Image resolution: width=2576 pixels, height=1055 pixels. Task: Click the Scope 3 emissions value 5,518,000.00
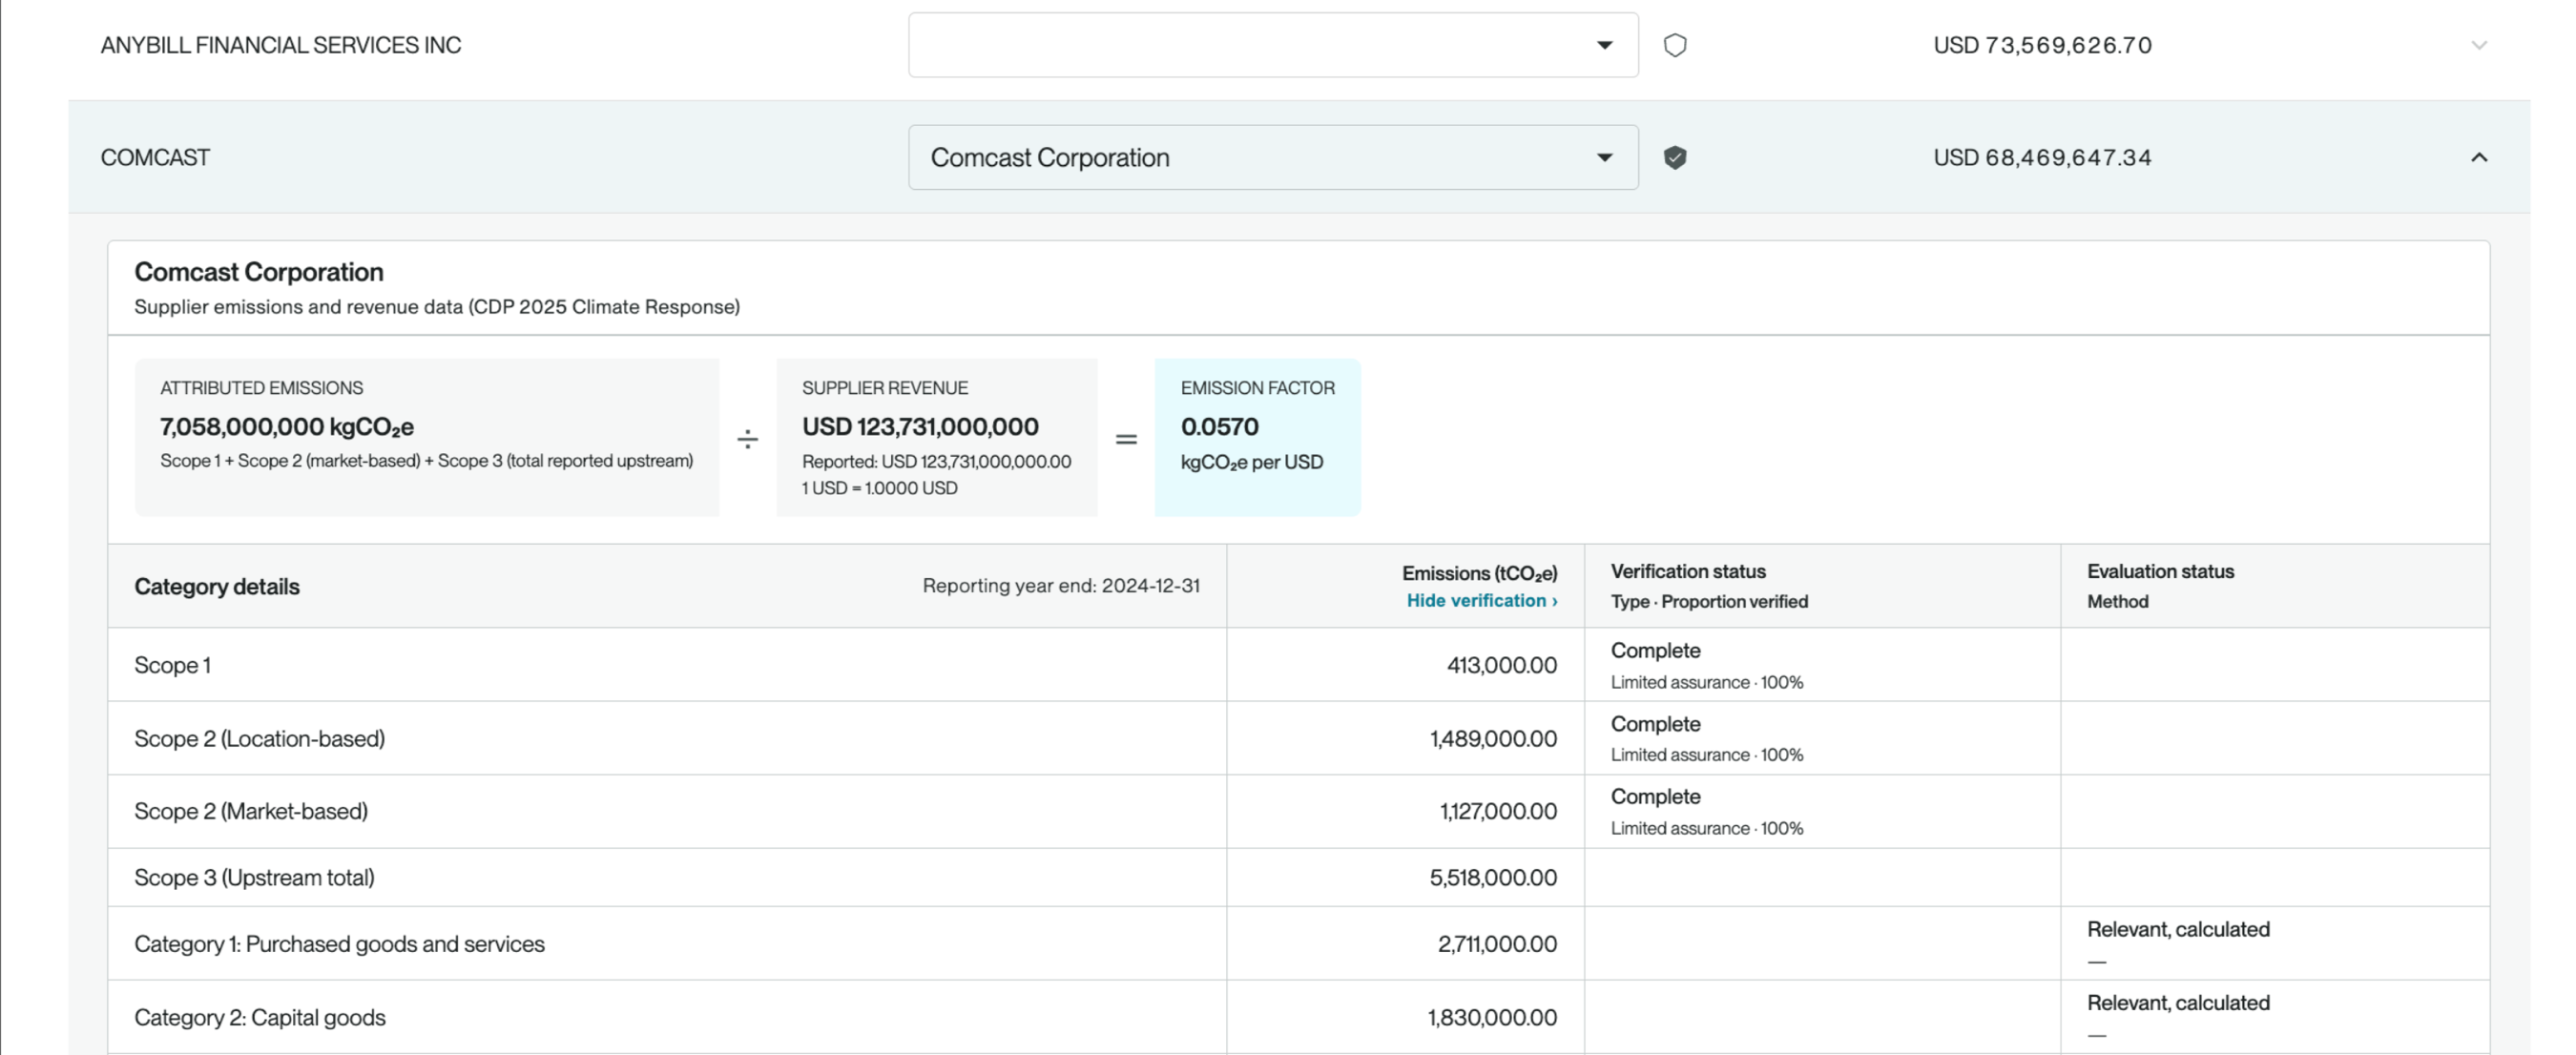[1493, 877]
